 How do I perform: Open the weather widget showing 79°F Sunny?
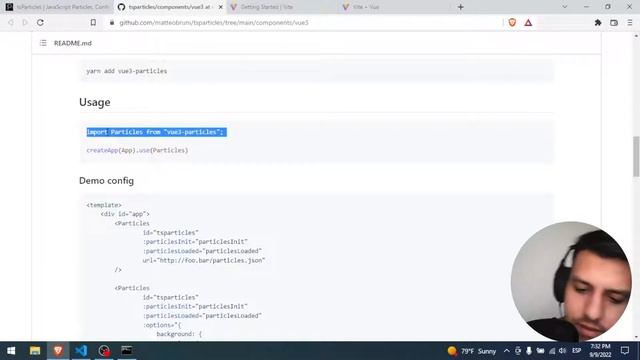tap(471, 351)
